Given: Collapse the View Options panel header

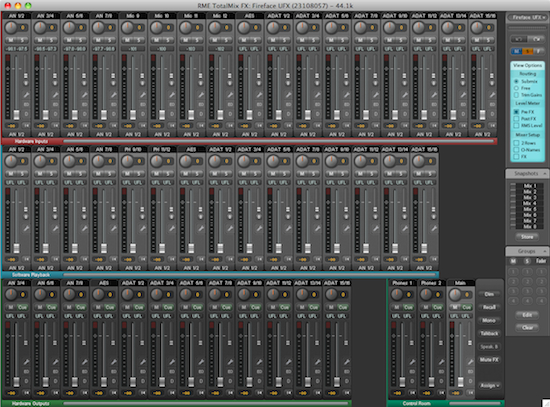Looking at the screenshot, I should pyautogui.click(x=527, y=65).
